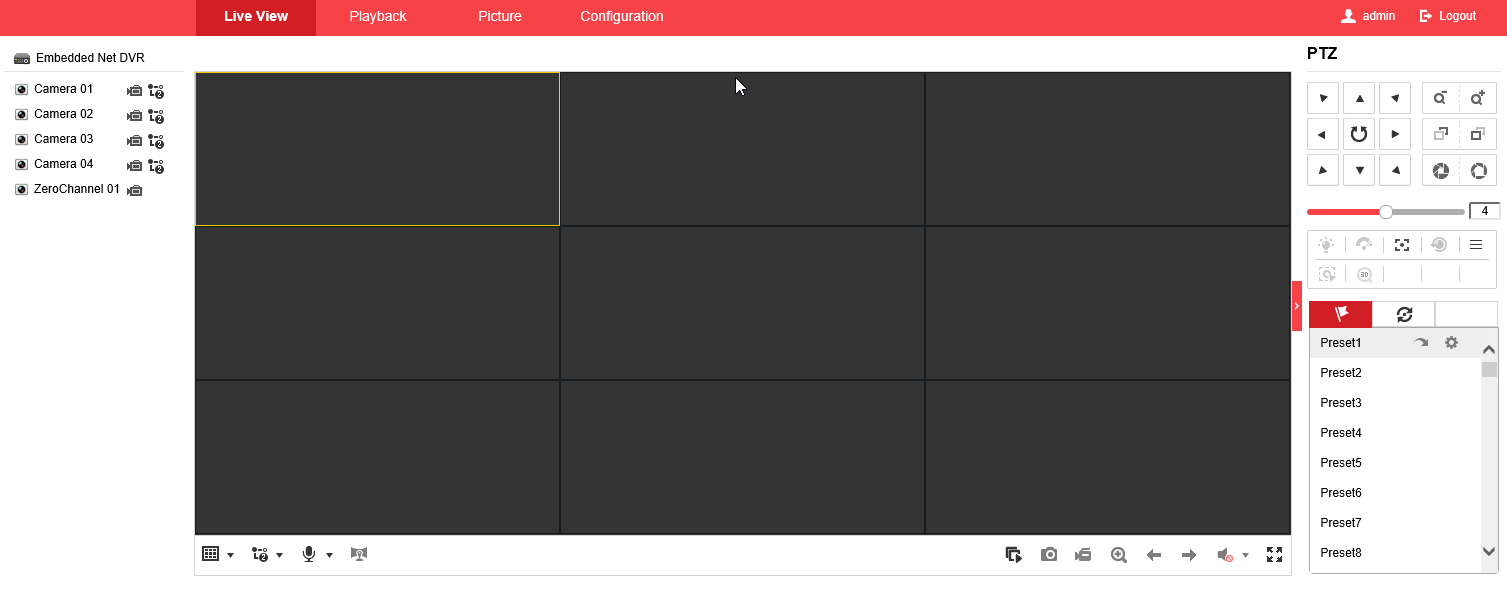Viewport: 1507px width, 604px height.
Task: Open the Configuration tab
Action: (621, 17)
